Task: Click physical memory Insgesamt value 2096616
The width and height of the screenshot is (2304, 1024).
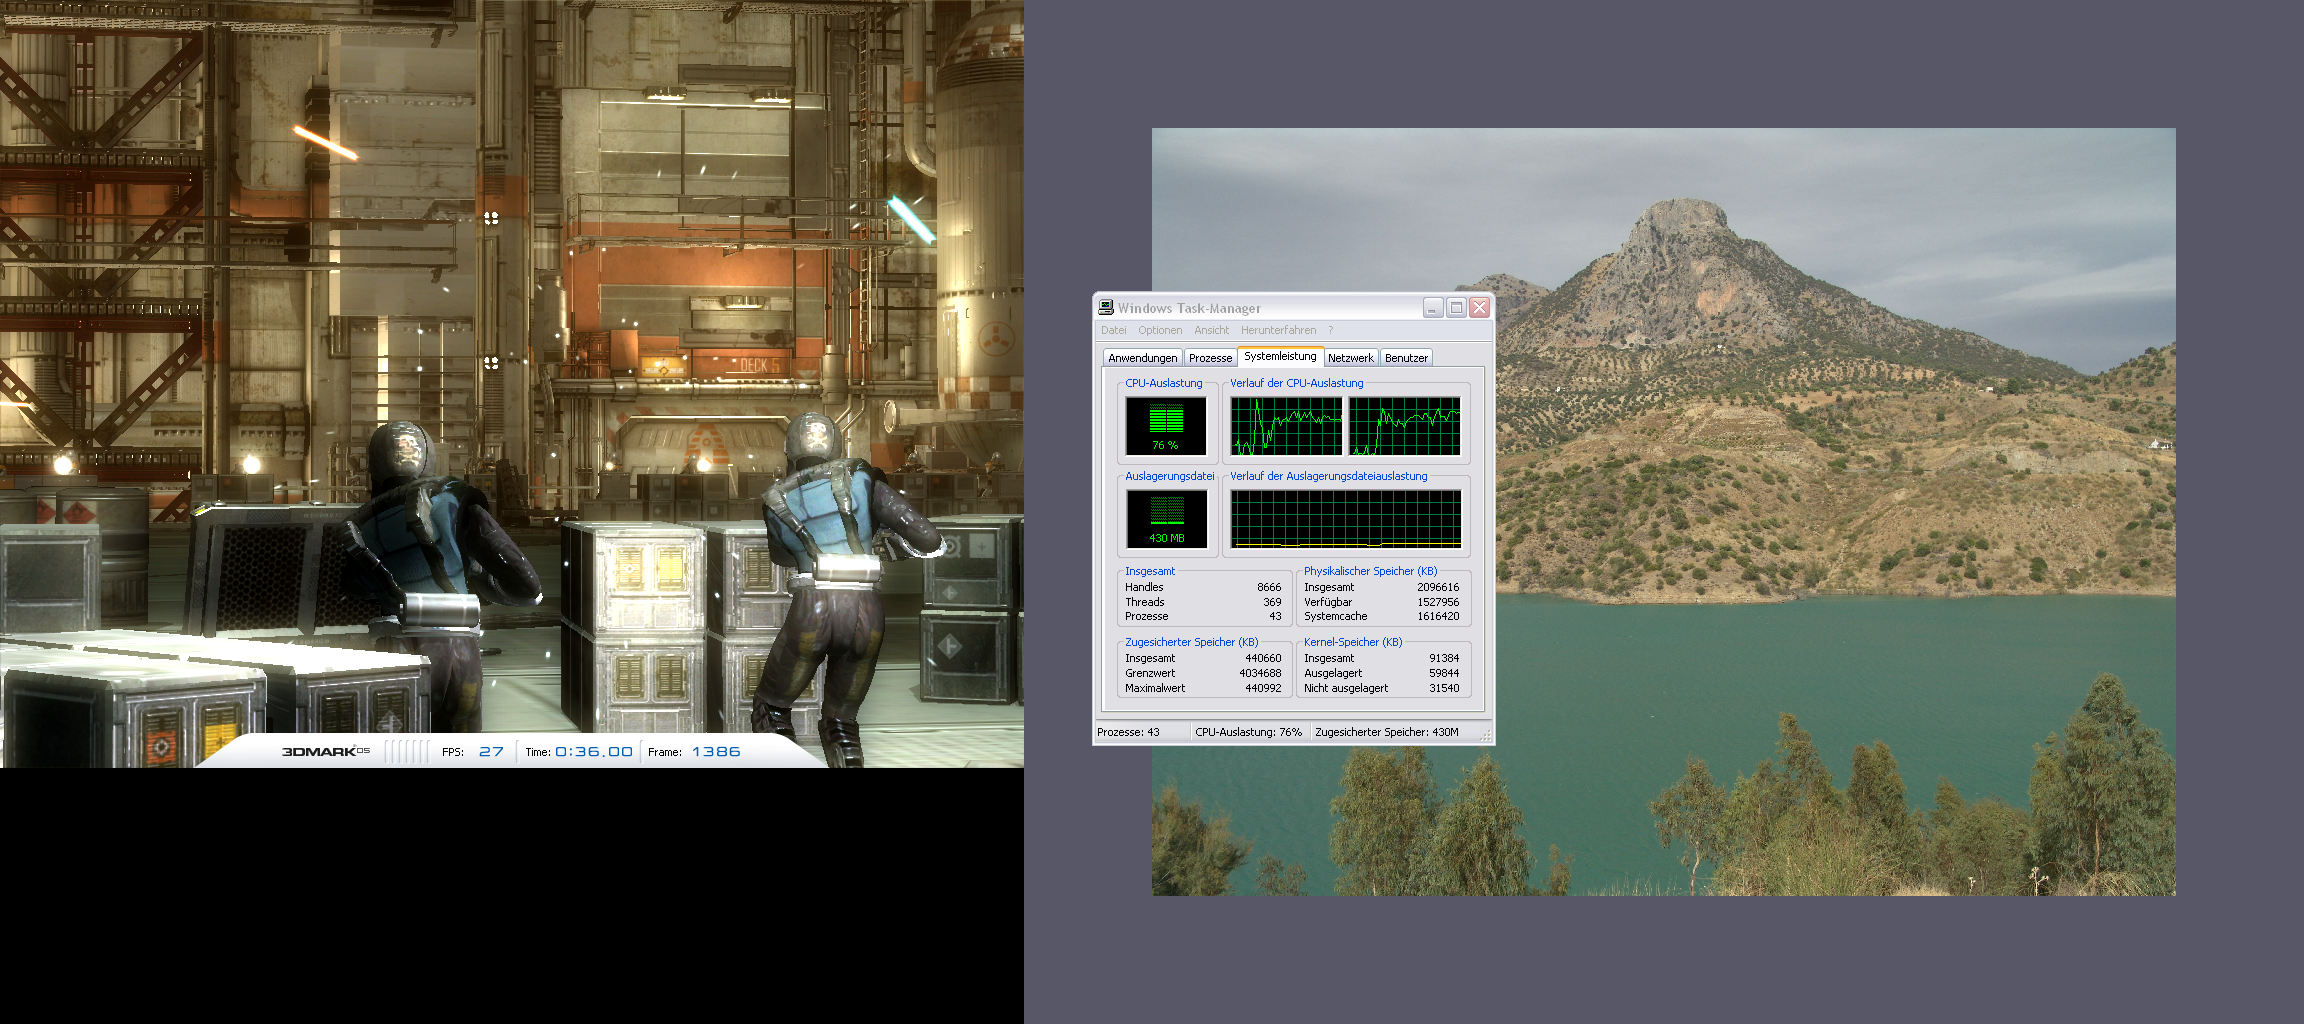Action: point(1438,588)
